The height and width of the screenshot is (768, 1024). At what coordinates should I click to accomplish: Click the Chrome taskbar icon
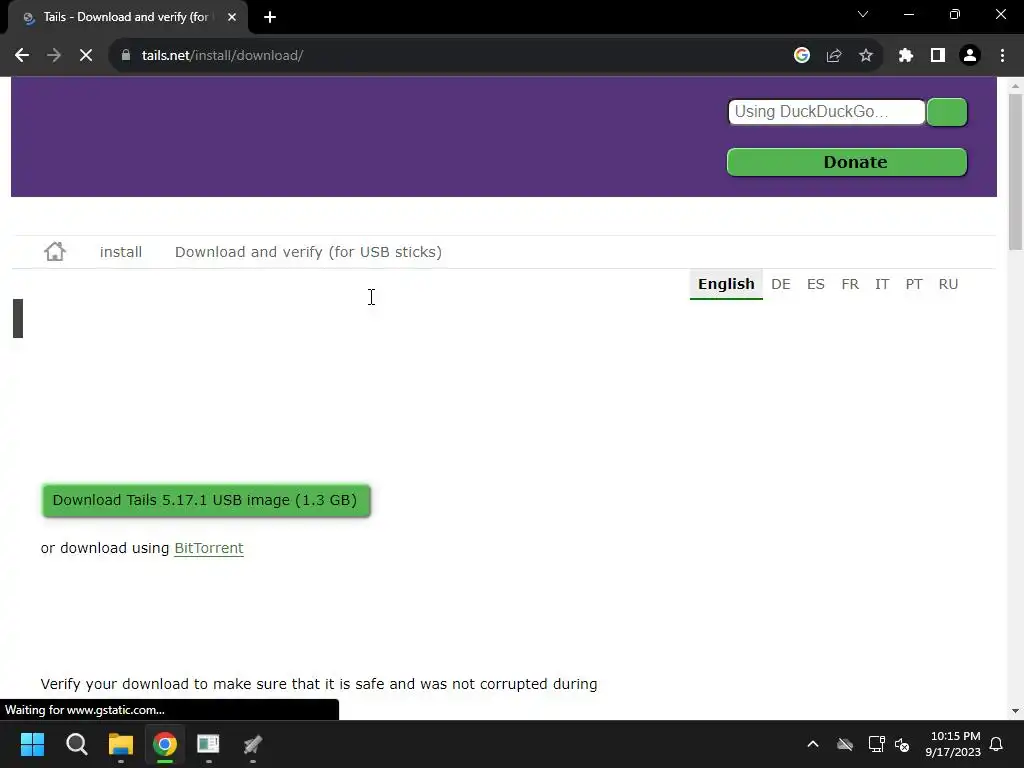point(165,744)
